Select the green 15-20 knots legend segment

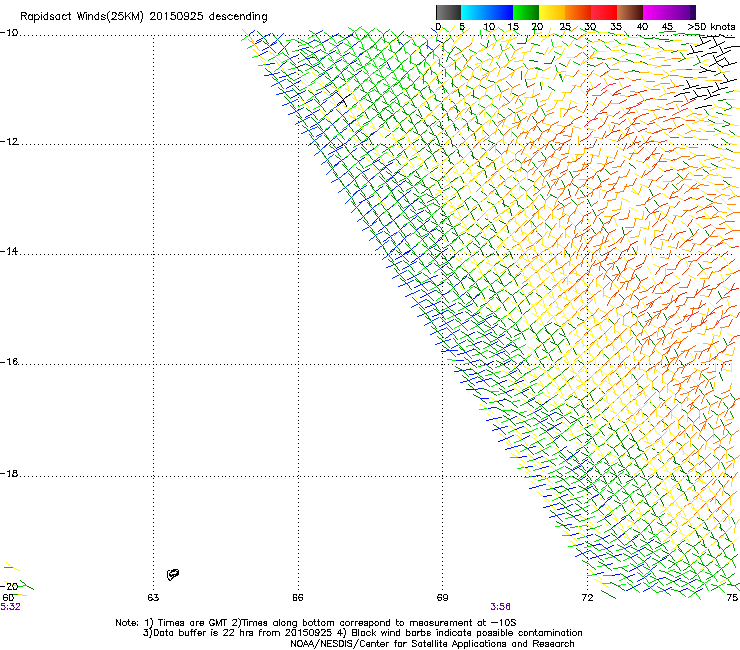[526, 12]
